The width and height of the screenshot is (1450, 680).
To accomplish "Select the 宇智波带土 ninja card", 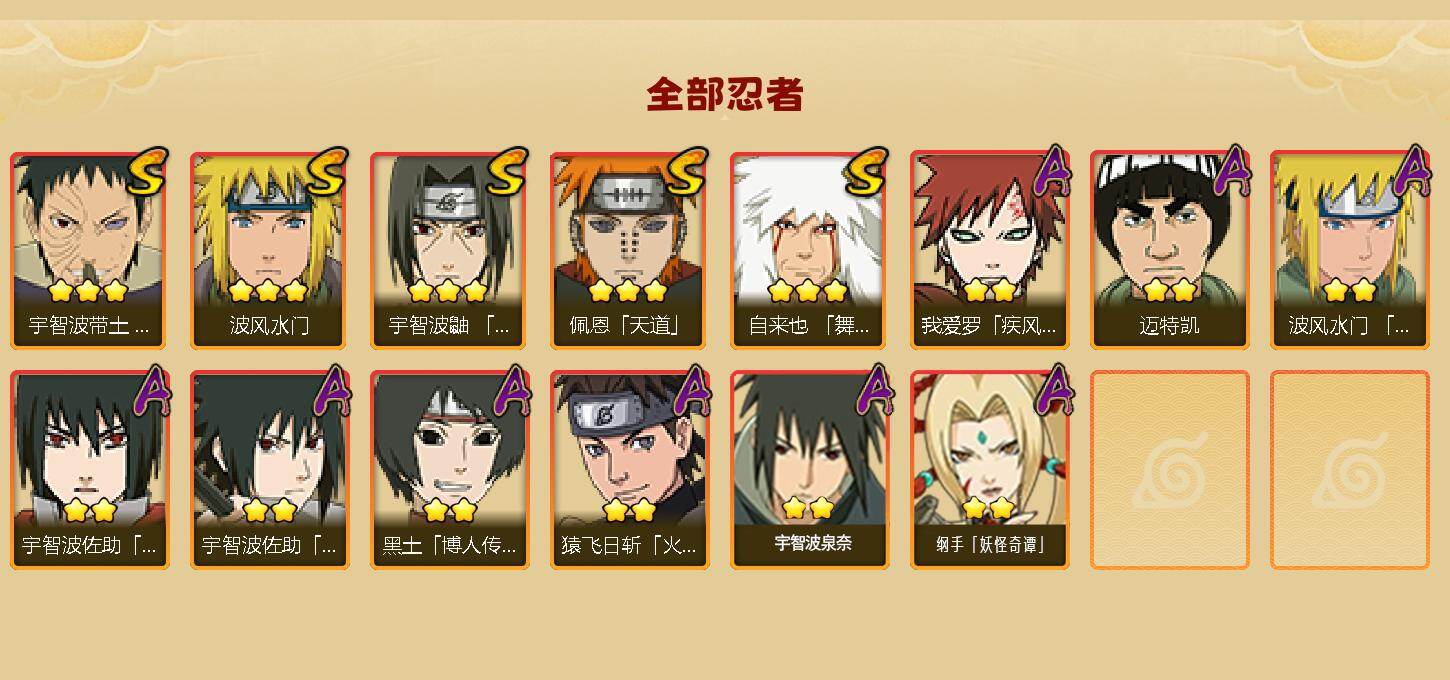I will pos(89,250).
